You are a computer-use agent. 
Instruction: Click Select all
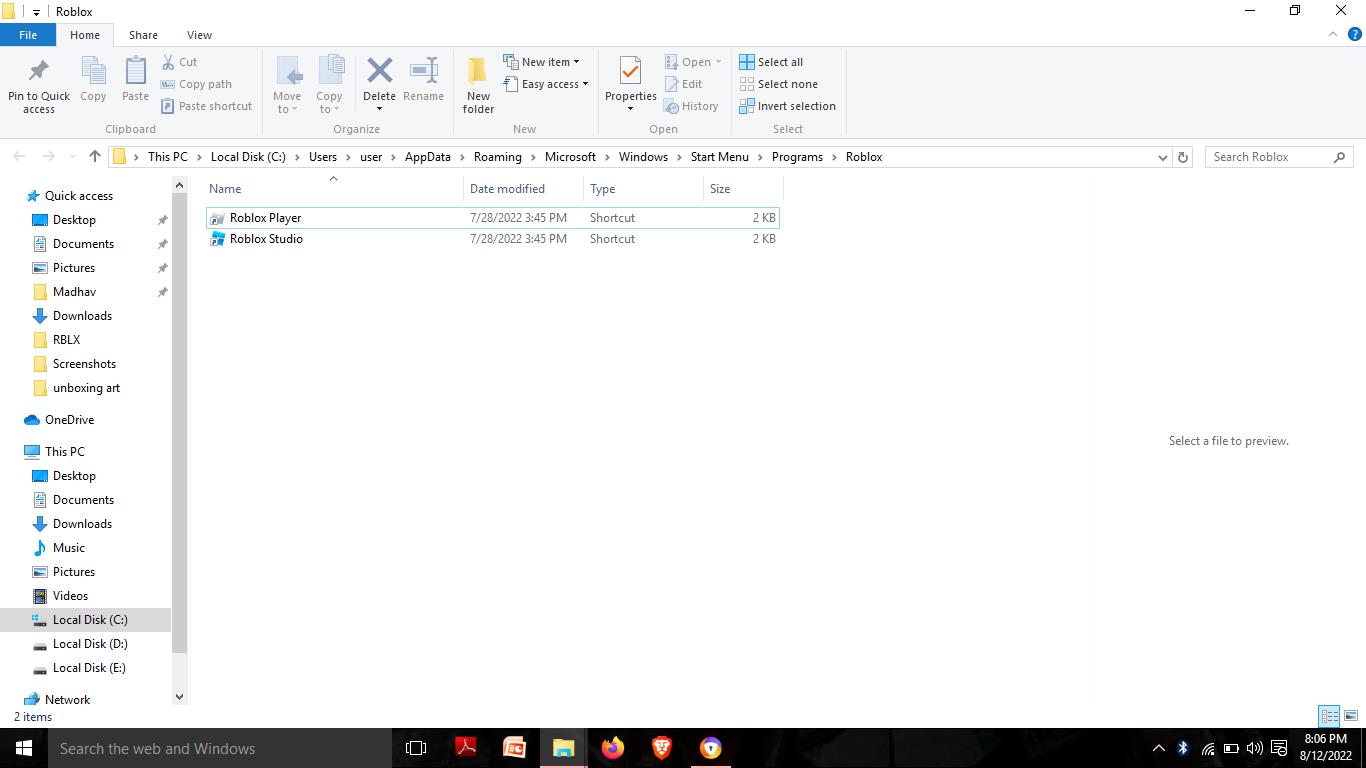coord(771,62)
